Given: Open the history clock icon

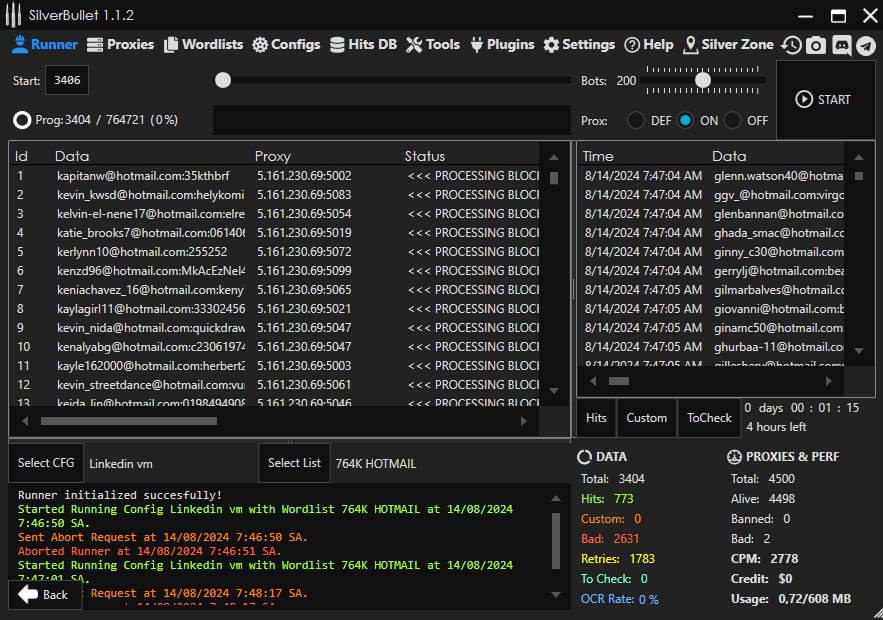Looking at the screenshot, I should (x=791, y=45).
